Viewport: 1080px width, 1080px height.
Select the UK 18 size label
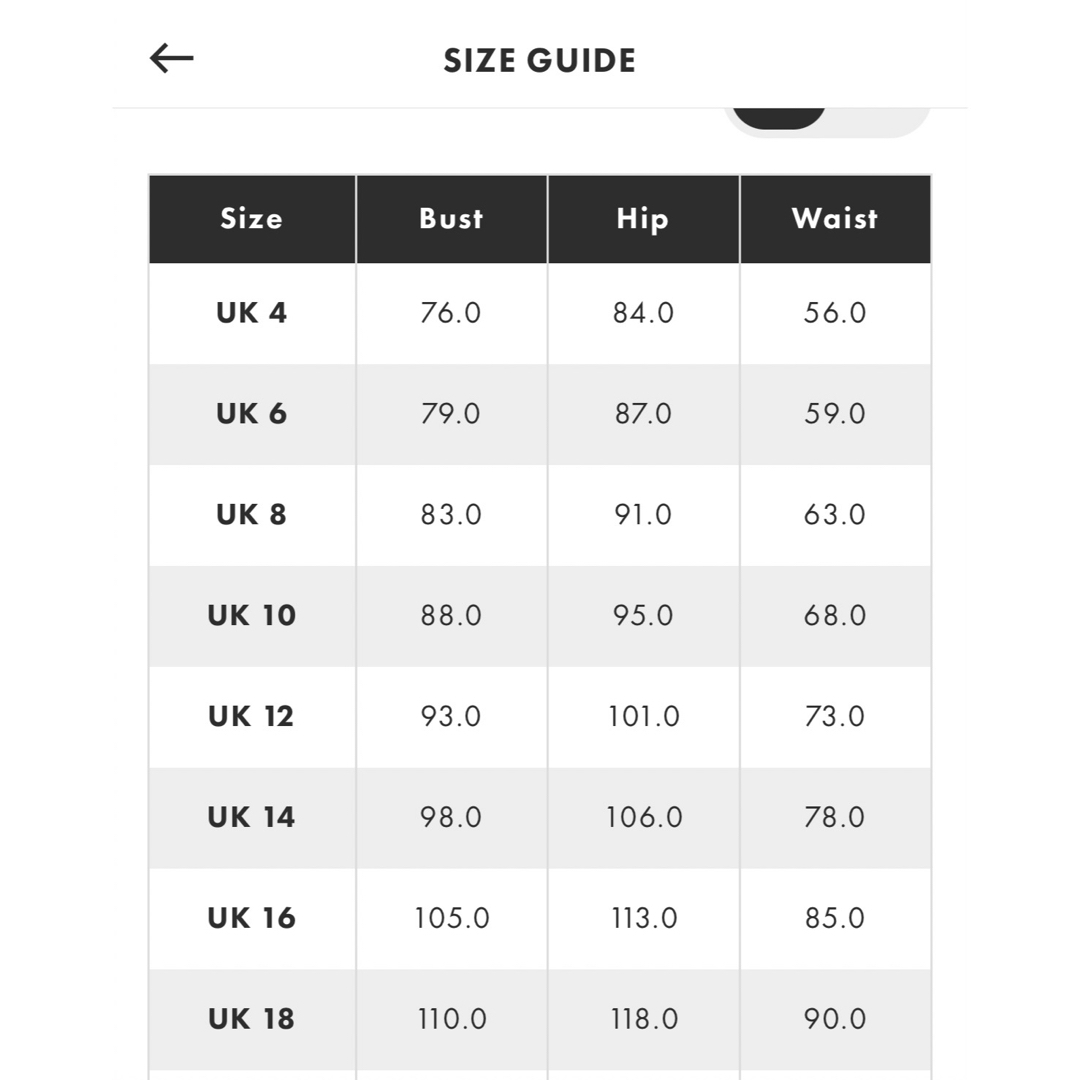click(x=251, y=1019)
